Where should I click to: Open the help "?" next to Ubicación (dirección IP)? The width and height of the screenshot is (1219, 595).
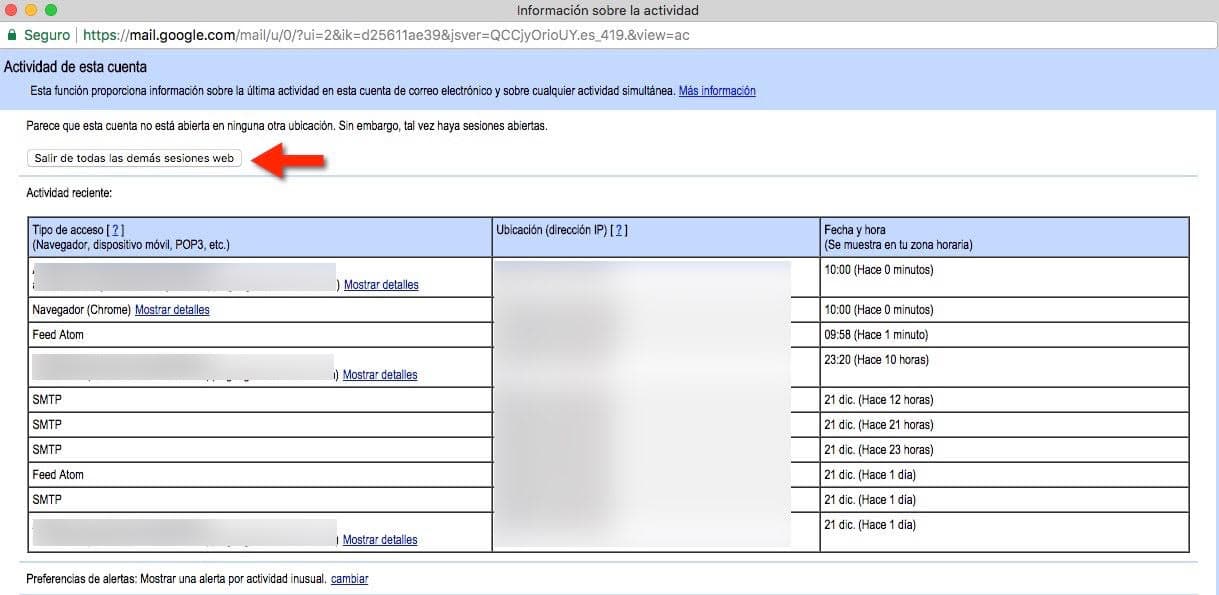[620, 230]
